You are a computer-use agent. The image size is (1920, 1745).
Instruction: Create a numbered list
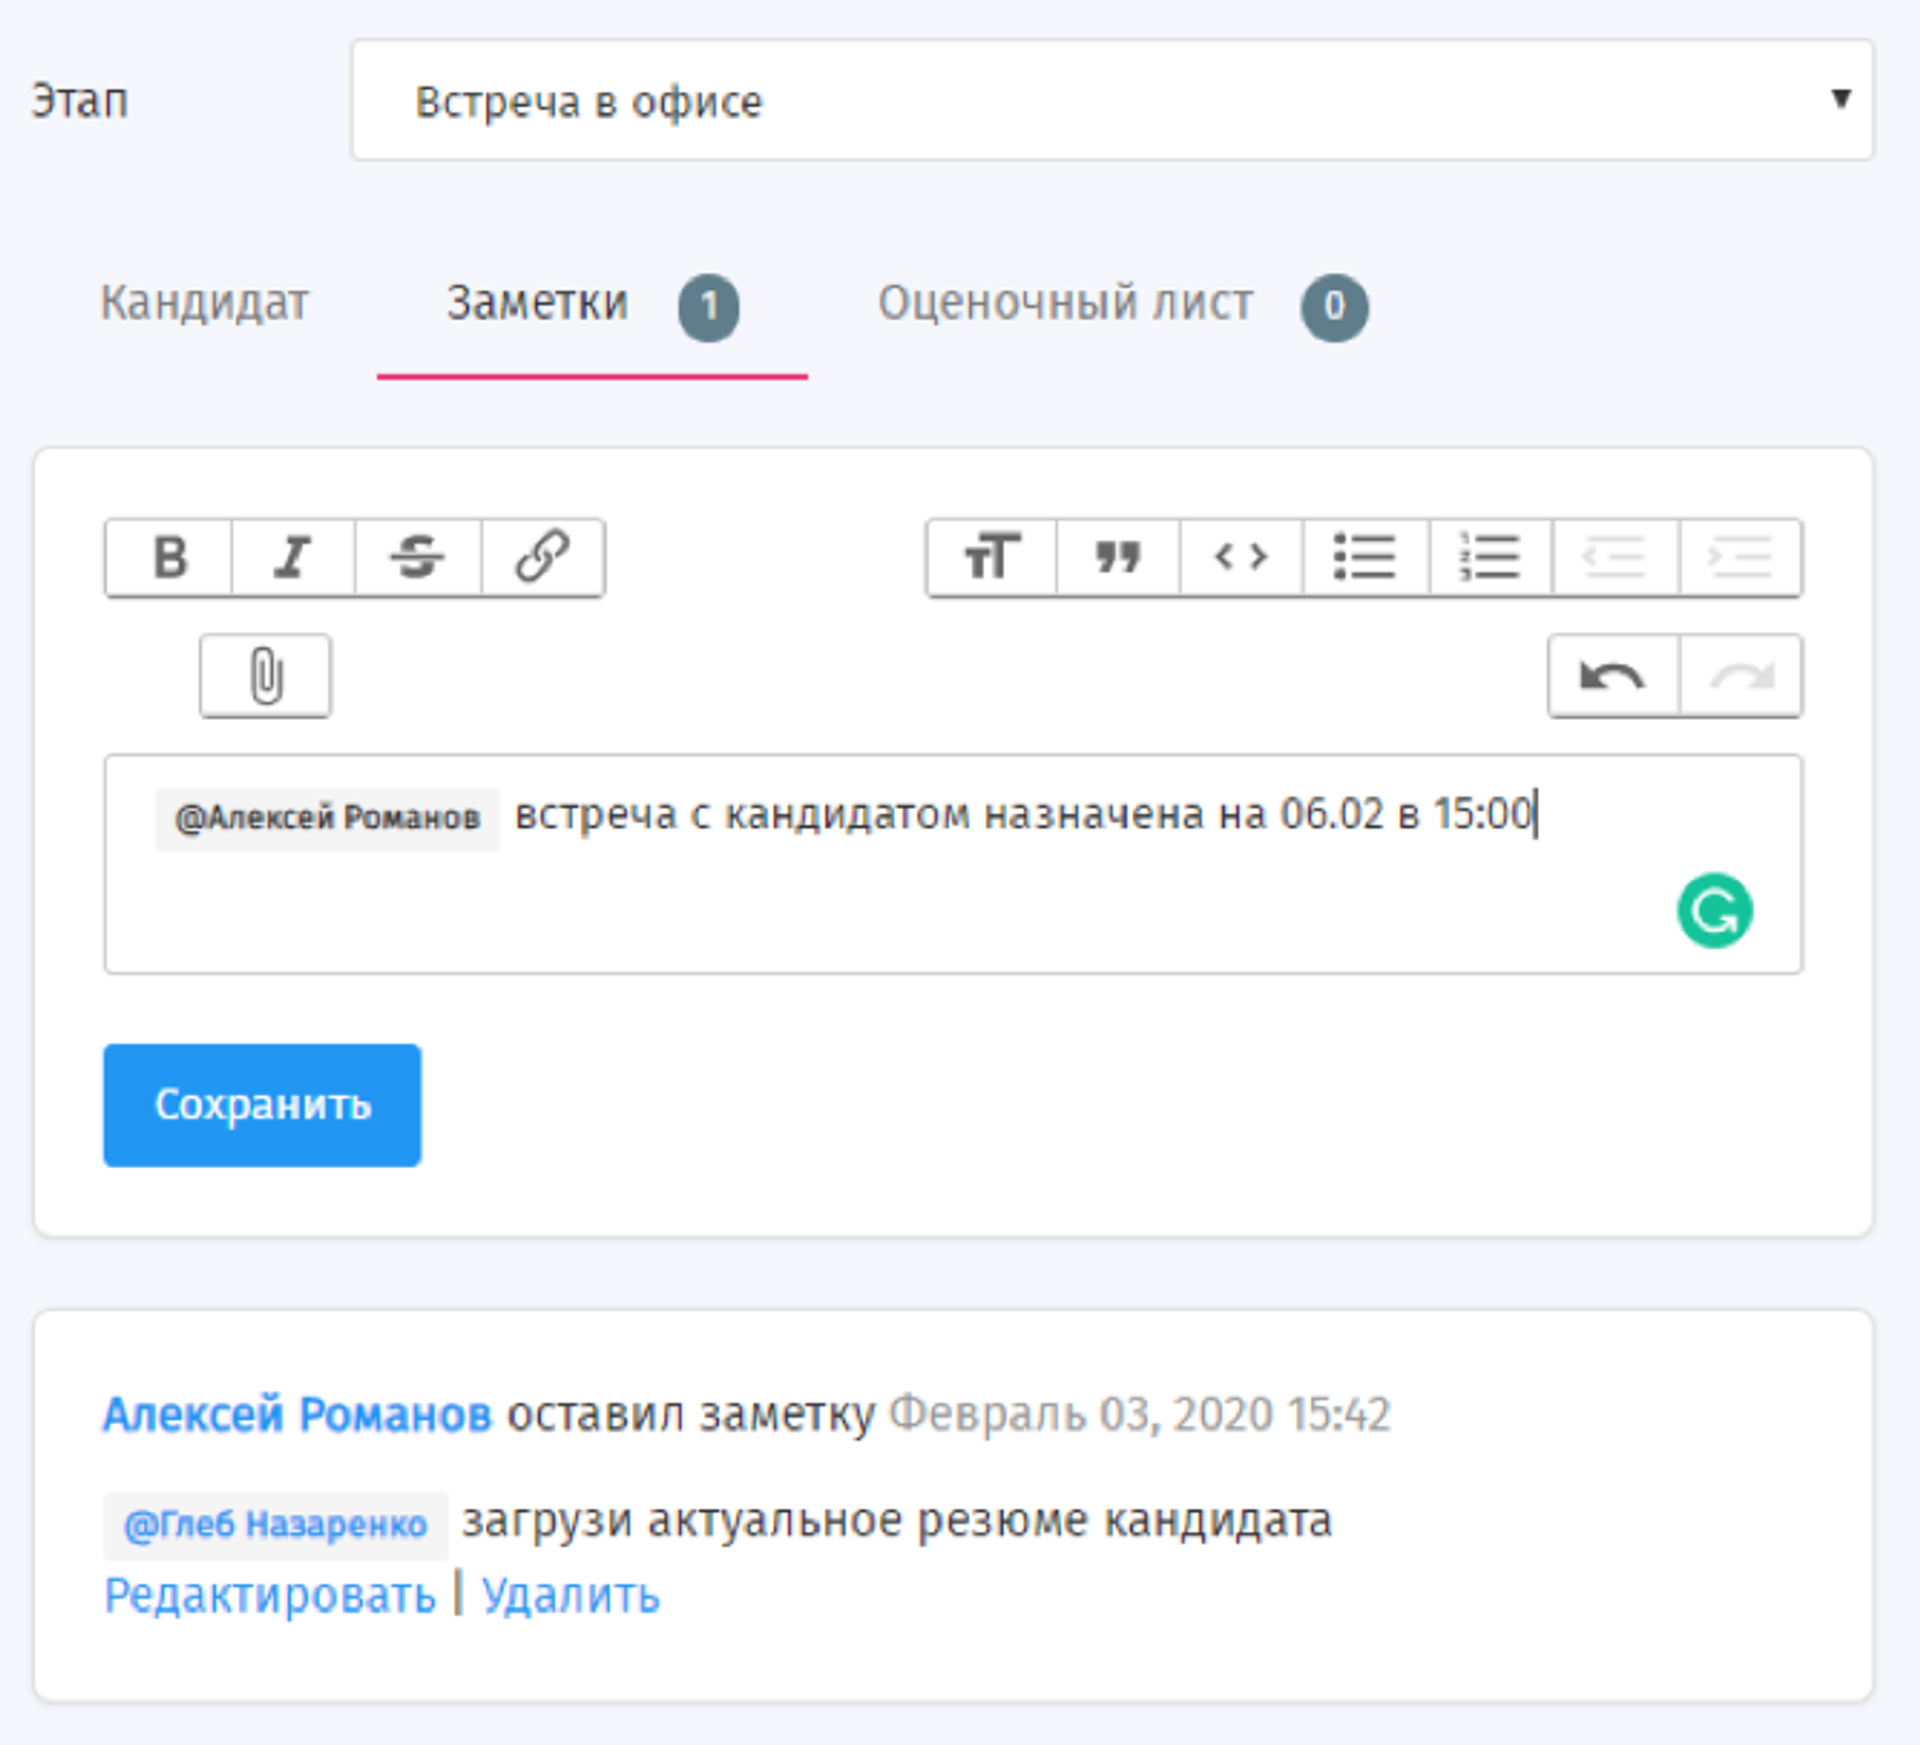click(x=1491, y=557)
